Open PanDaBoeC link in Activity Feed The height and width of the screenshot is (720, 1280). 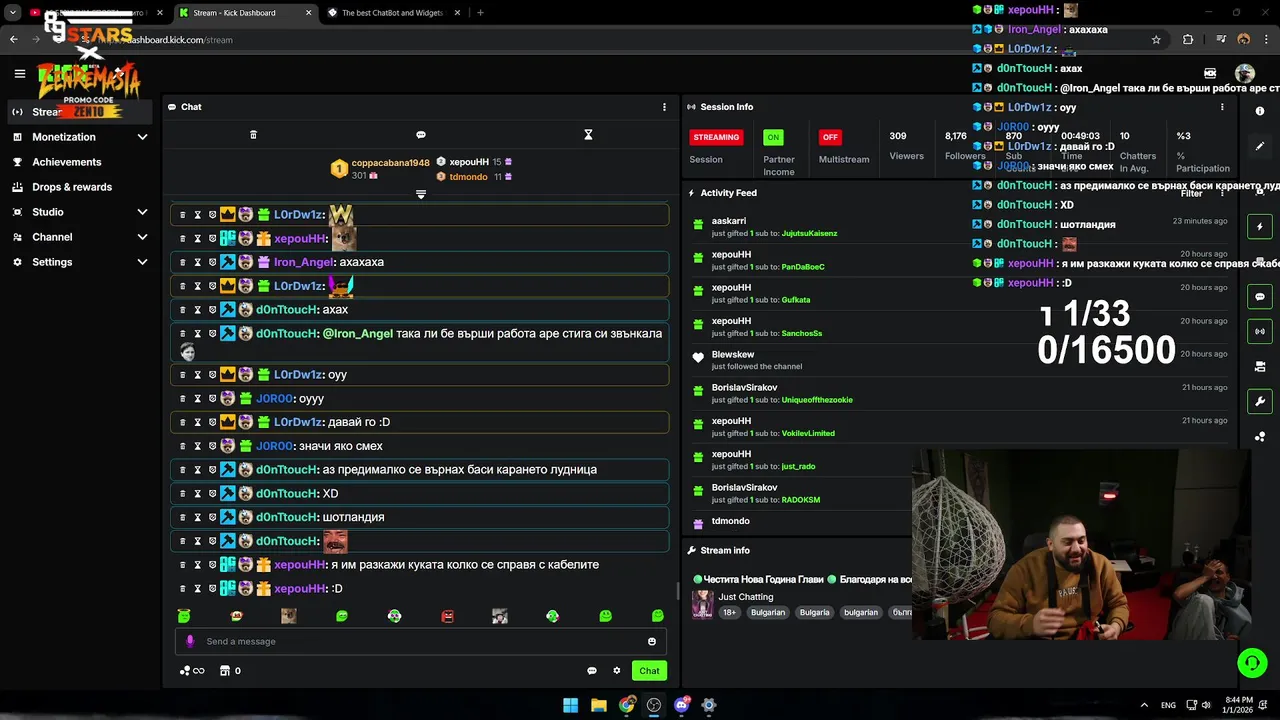[x=803, y=267]
